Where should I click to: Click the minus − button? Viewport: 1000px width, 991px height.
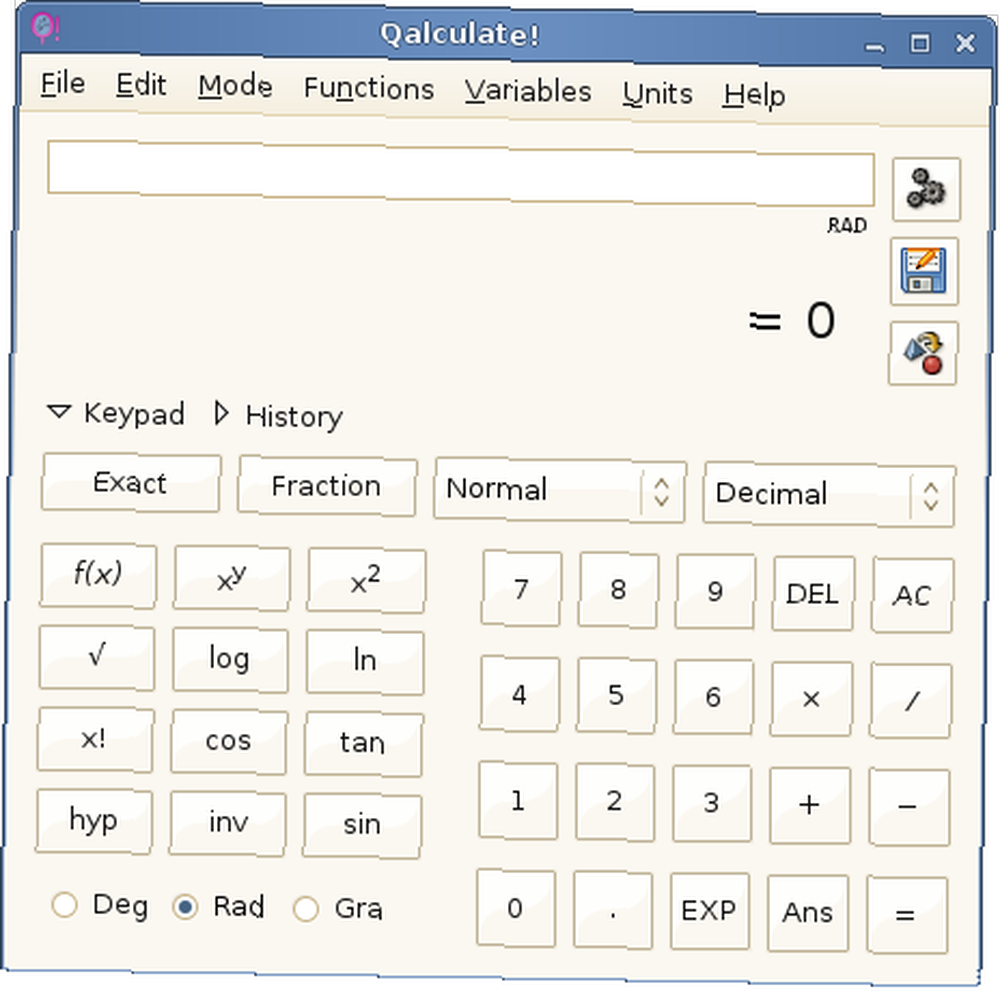(x=909, y=807)
